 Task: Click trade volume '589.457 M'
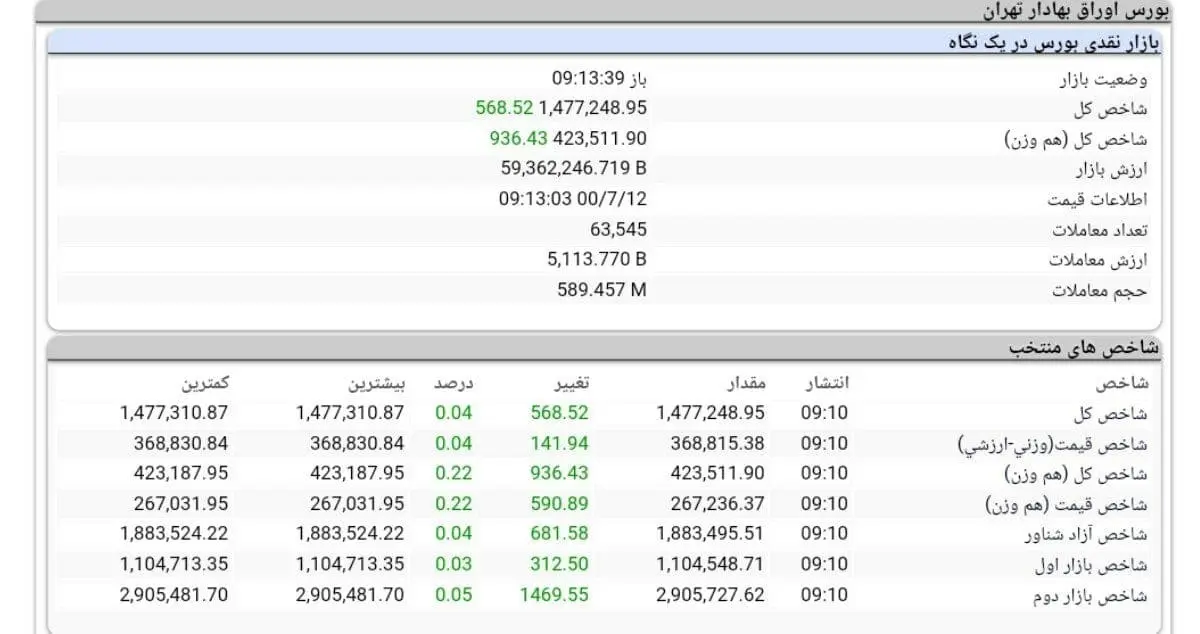pos(602,290)
